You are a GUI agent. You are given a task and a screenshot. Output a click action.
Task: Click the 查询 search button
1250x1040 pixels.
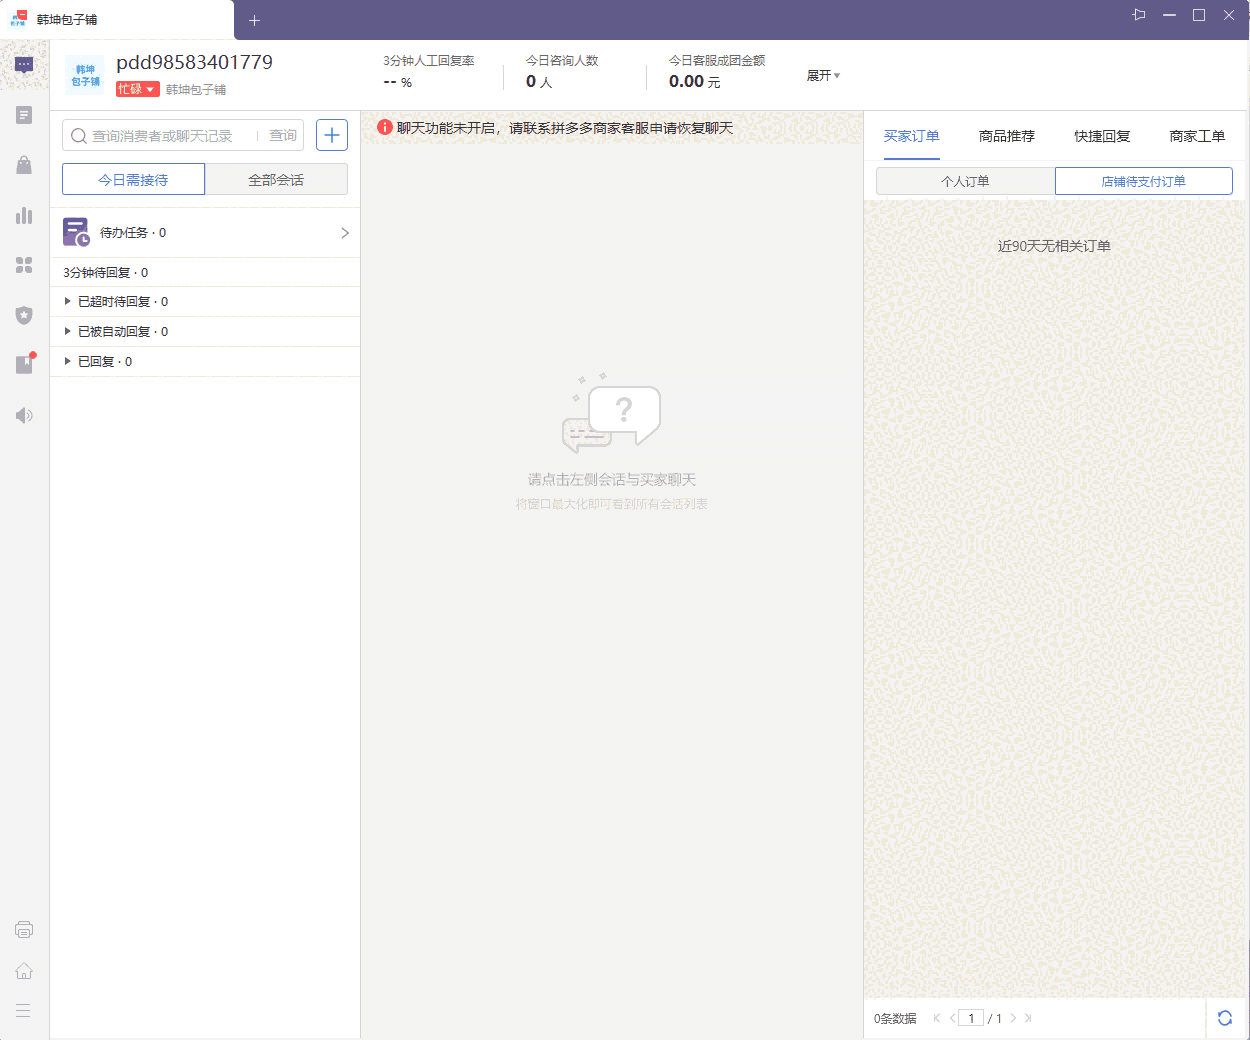point(282,136)
